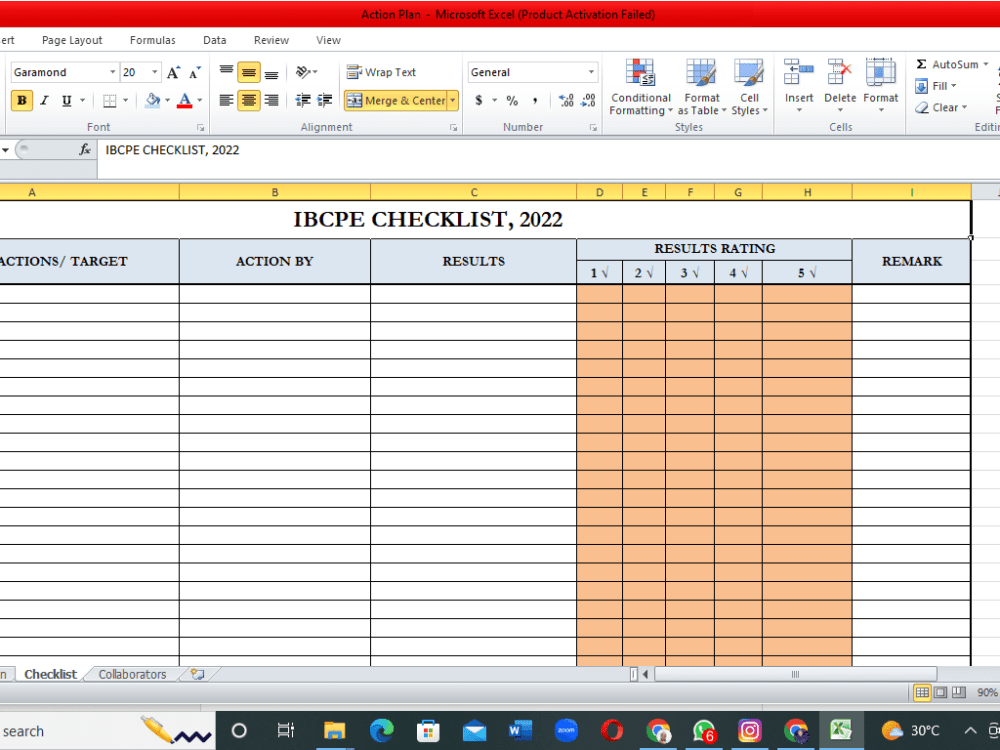
Task: Toggle Align Text Left
Action: tap(226, 100)
